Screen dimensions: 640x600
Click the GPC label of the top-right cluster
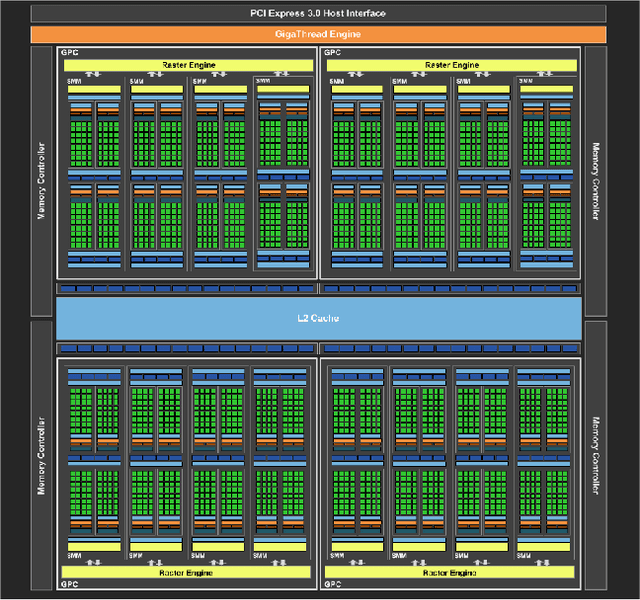coord(331,51)
